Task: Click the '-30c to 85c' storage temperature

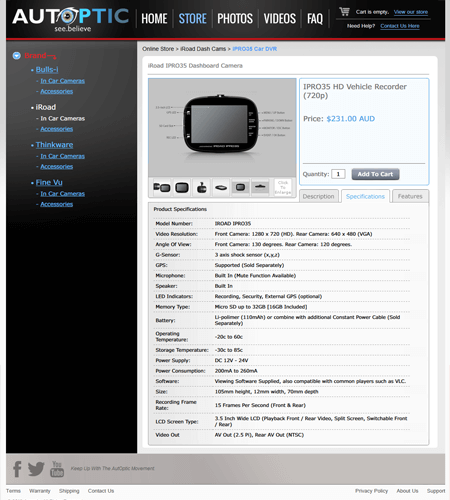Action: click(229, 350)
